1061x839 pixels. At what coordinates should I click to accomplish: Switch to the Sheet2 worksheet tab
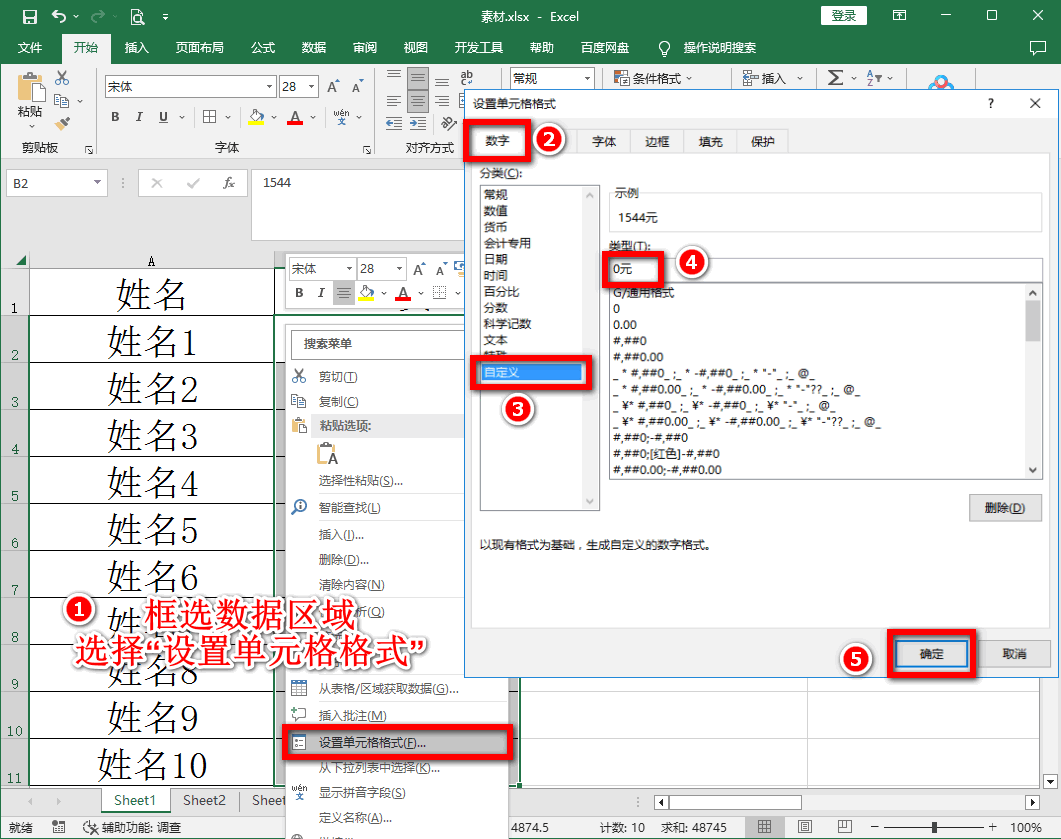coord(204,800)
